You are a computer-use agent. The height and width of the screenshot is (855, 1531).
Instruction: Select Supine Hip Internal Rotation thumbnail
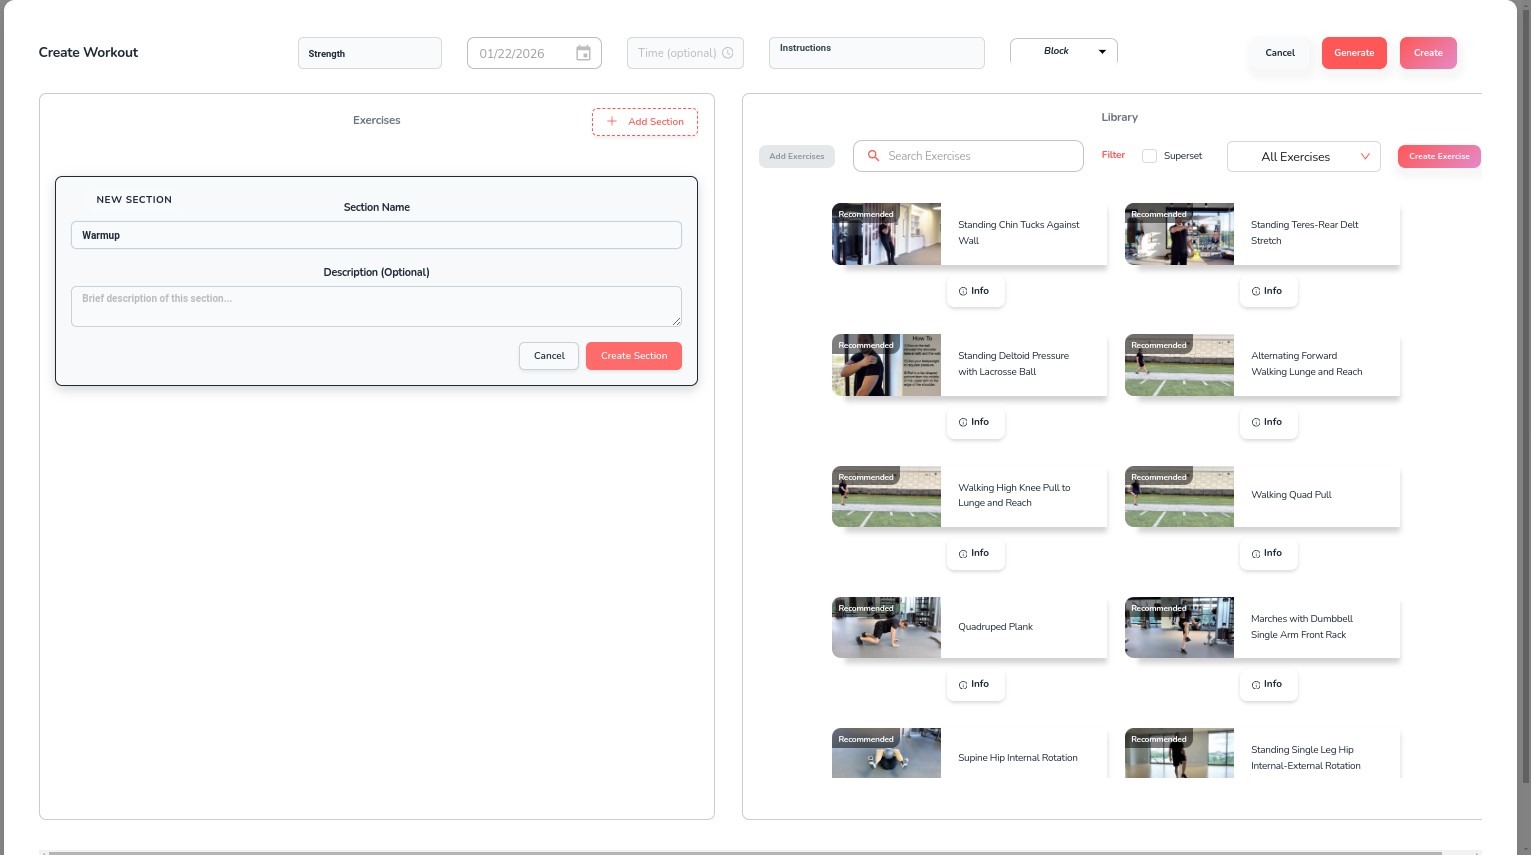(x=886, y=753)
